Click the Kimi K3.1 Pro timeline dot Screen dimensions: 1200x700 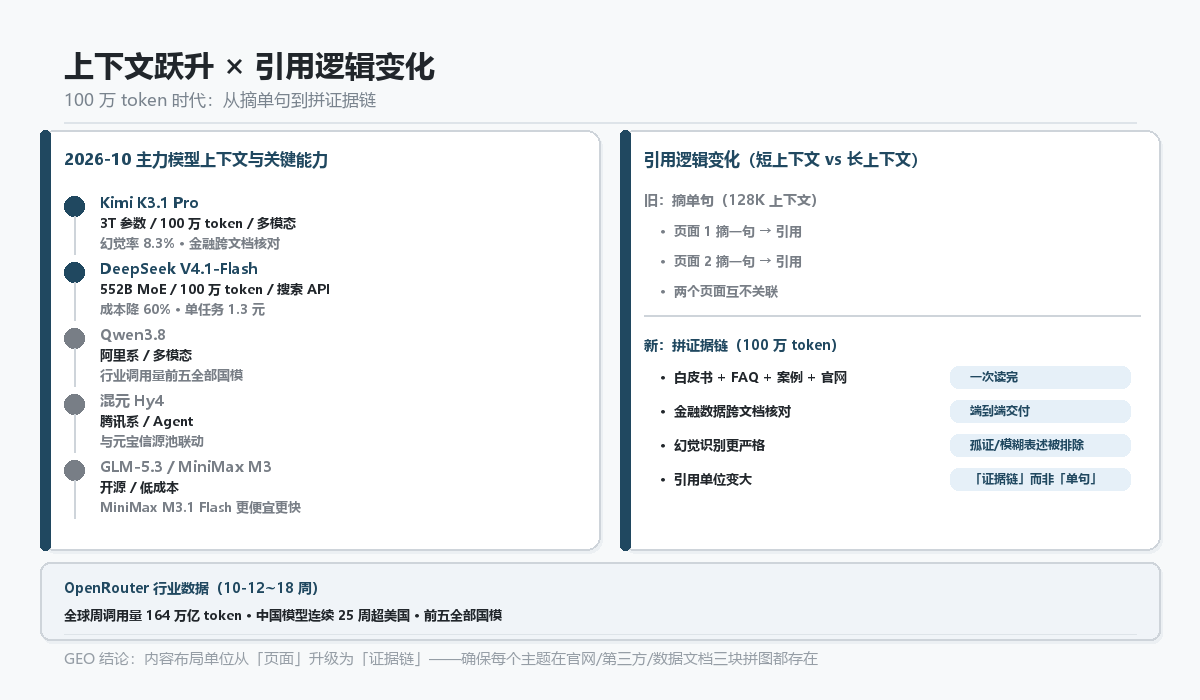click(74, 206)
